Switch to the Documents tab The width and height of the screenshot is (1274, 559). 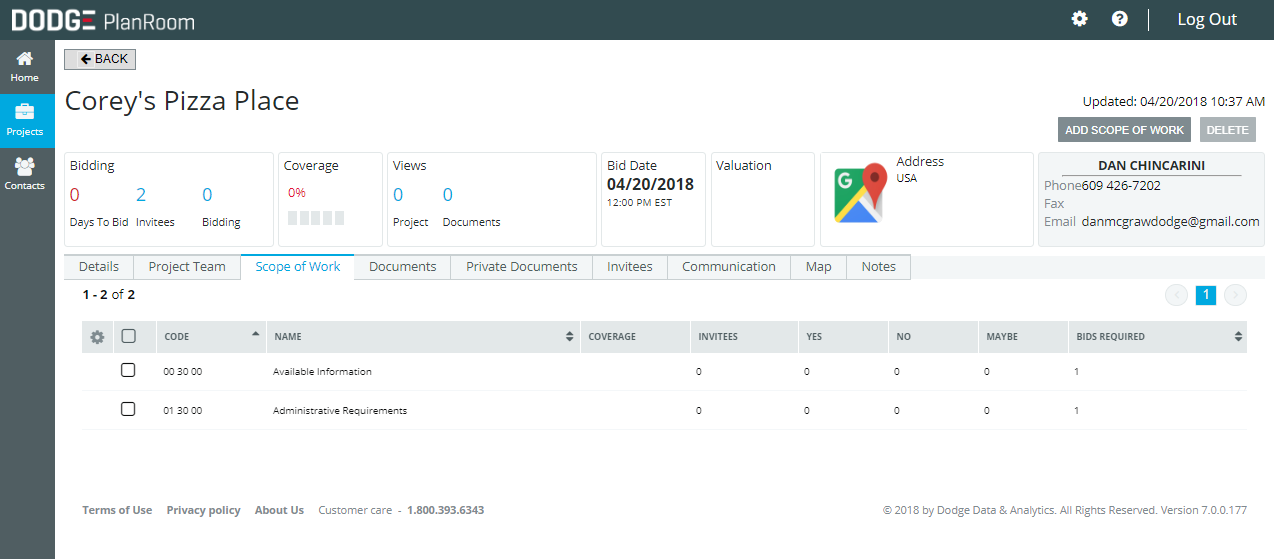[402, 267]
